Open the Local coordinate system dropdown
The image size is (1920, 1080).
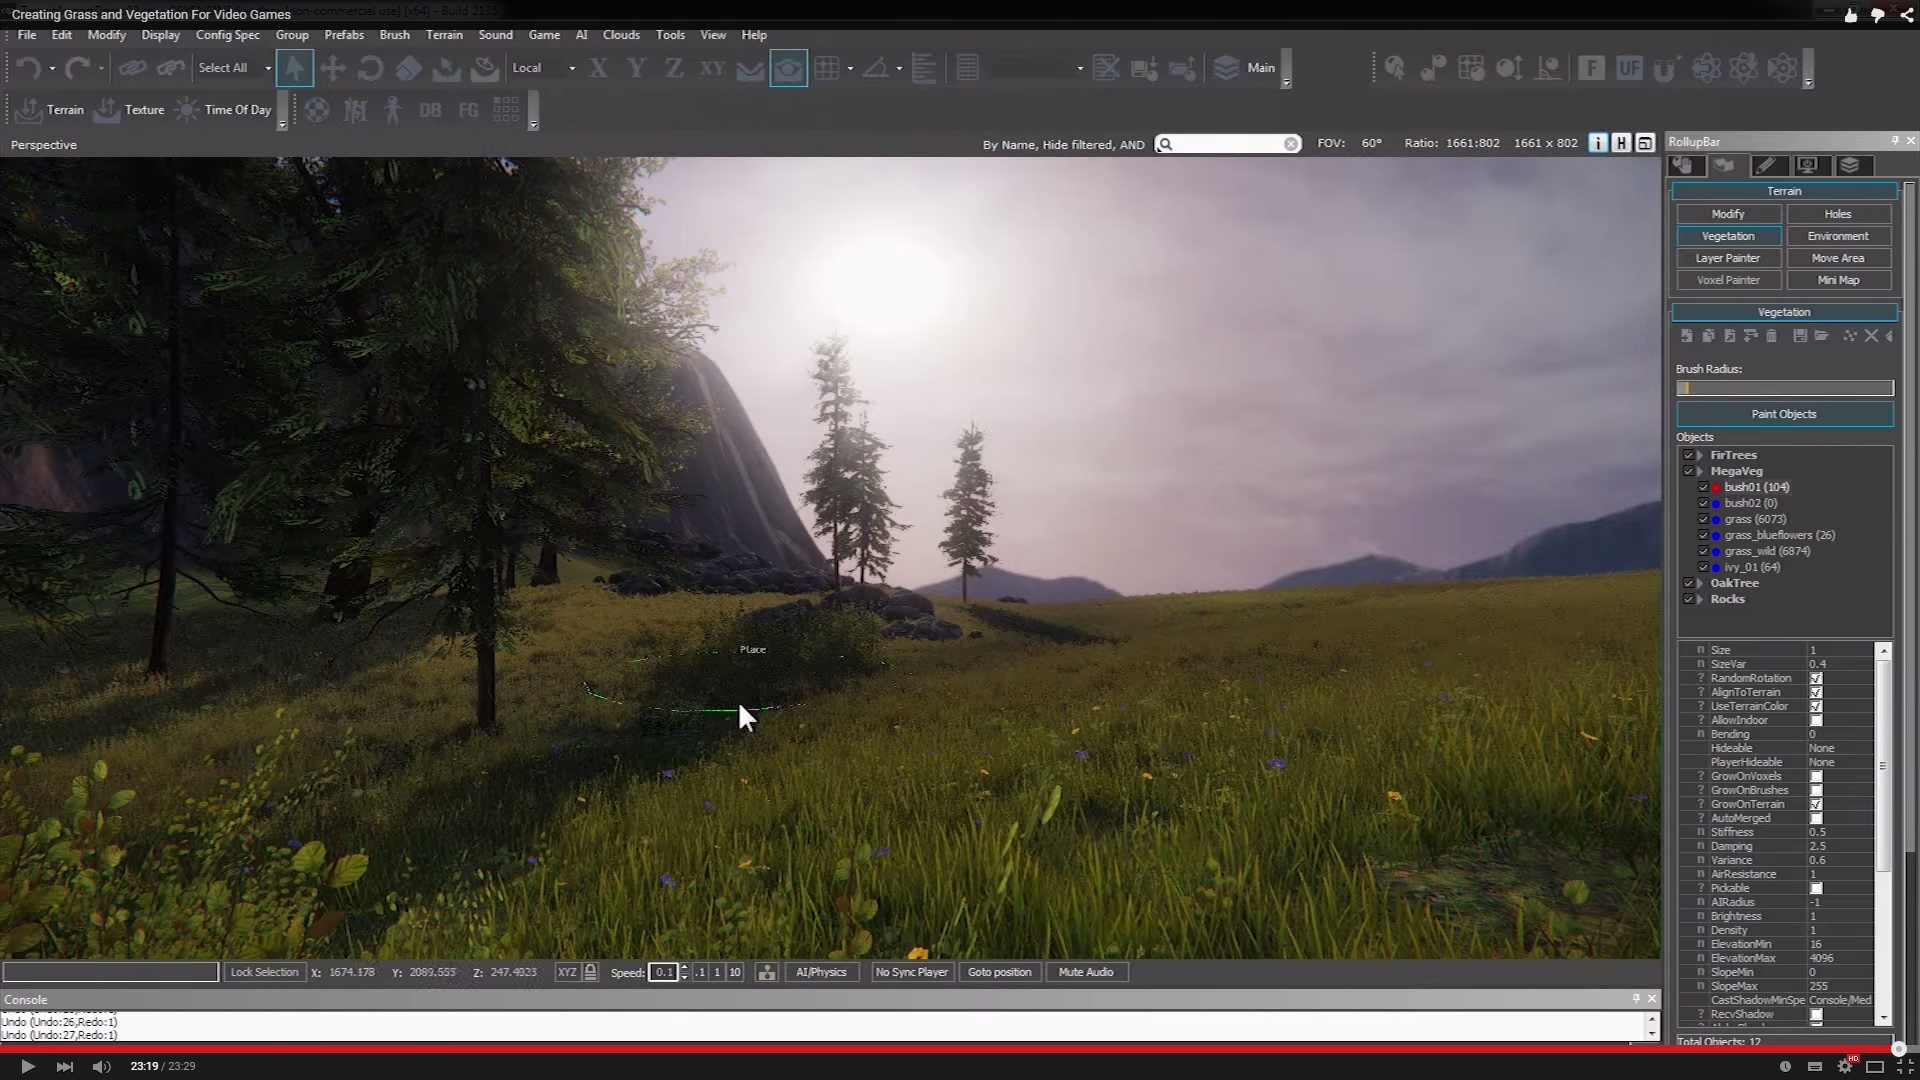(x=571, y=68)
